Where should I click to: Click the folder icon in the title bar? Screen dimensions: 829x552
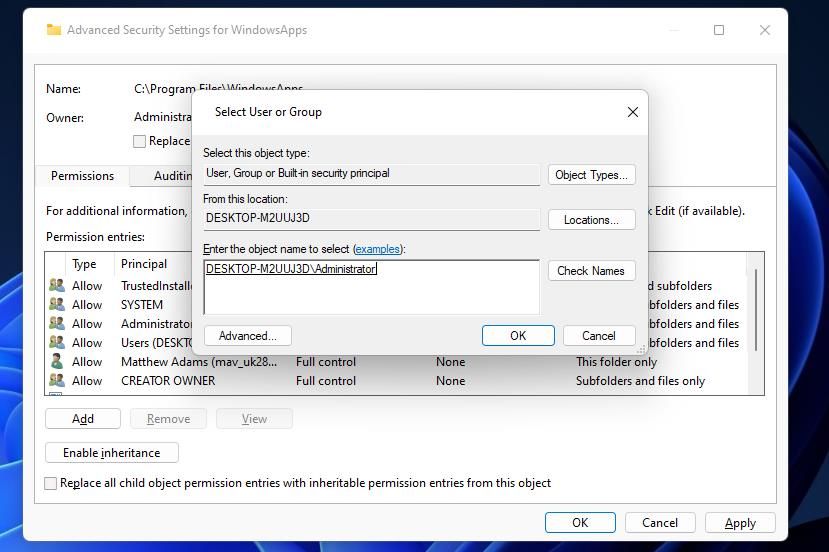point(53,30)
